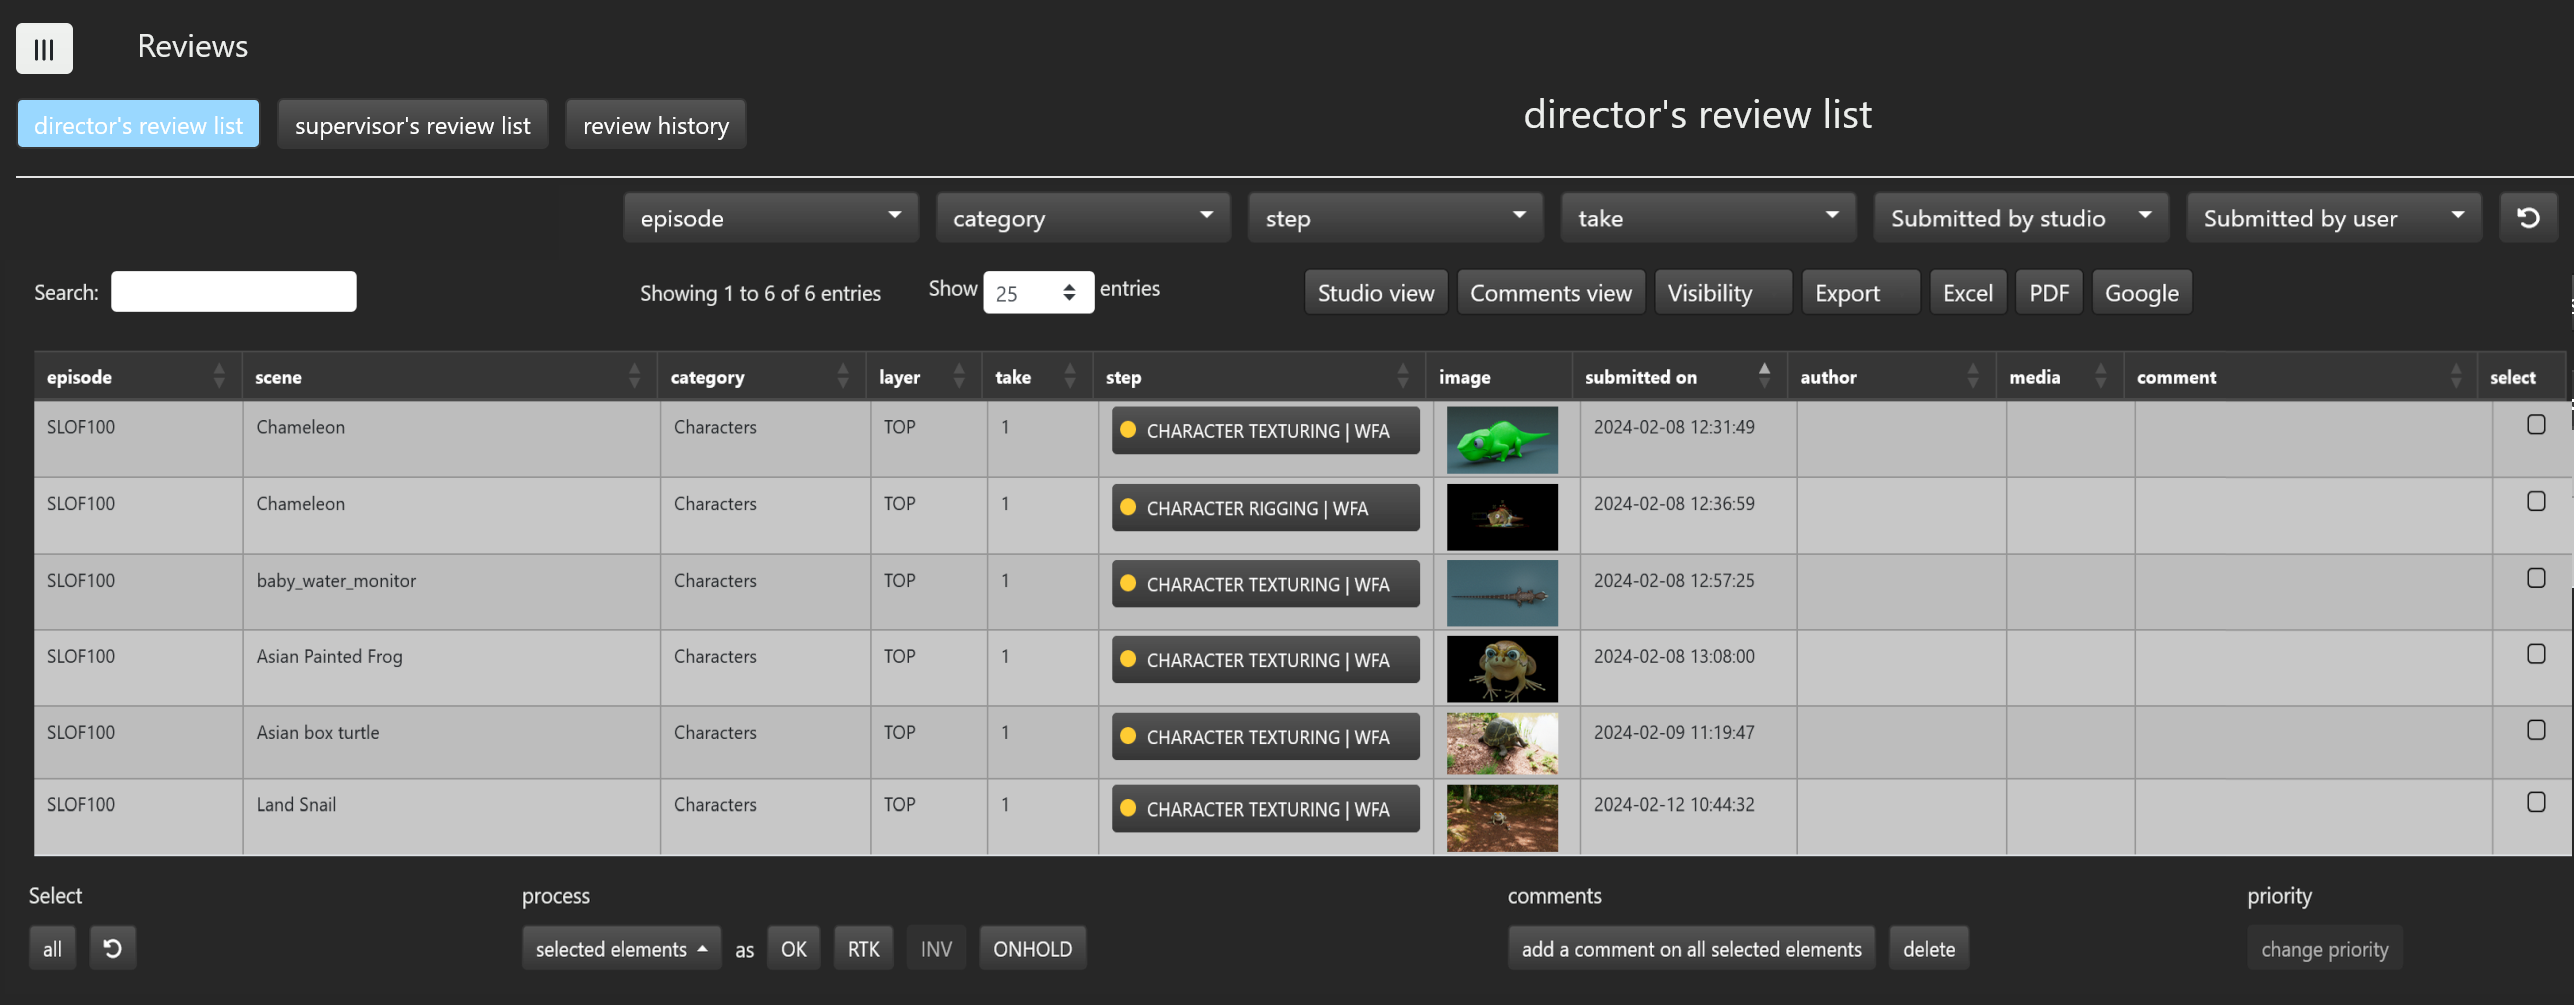Image resolution: width=2574 pixels, height=1005 pixels.
Task: Expand the episode filter dropdown
Action: pyautogui.click(x=770, y=218)
